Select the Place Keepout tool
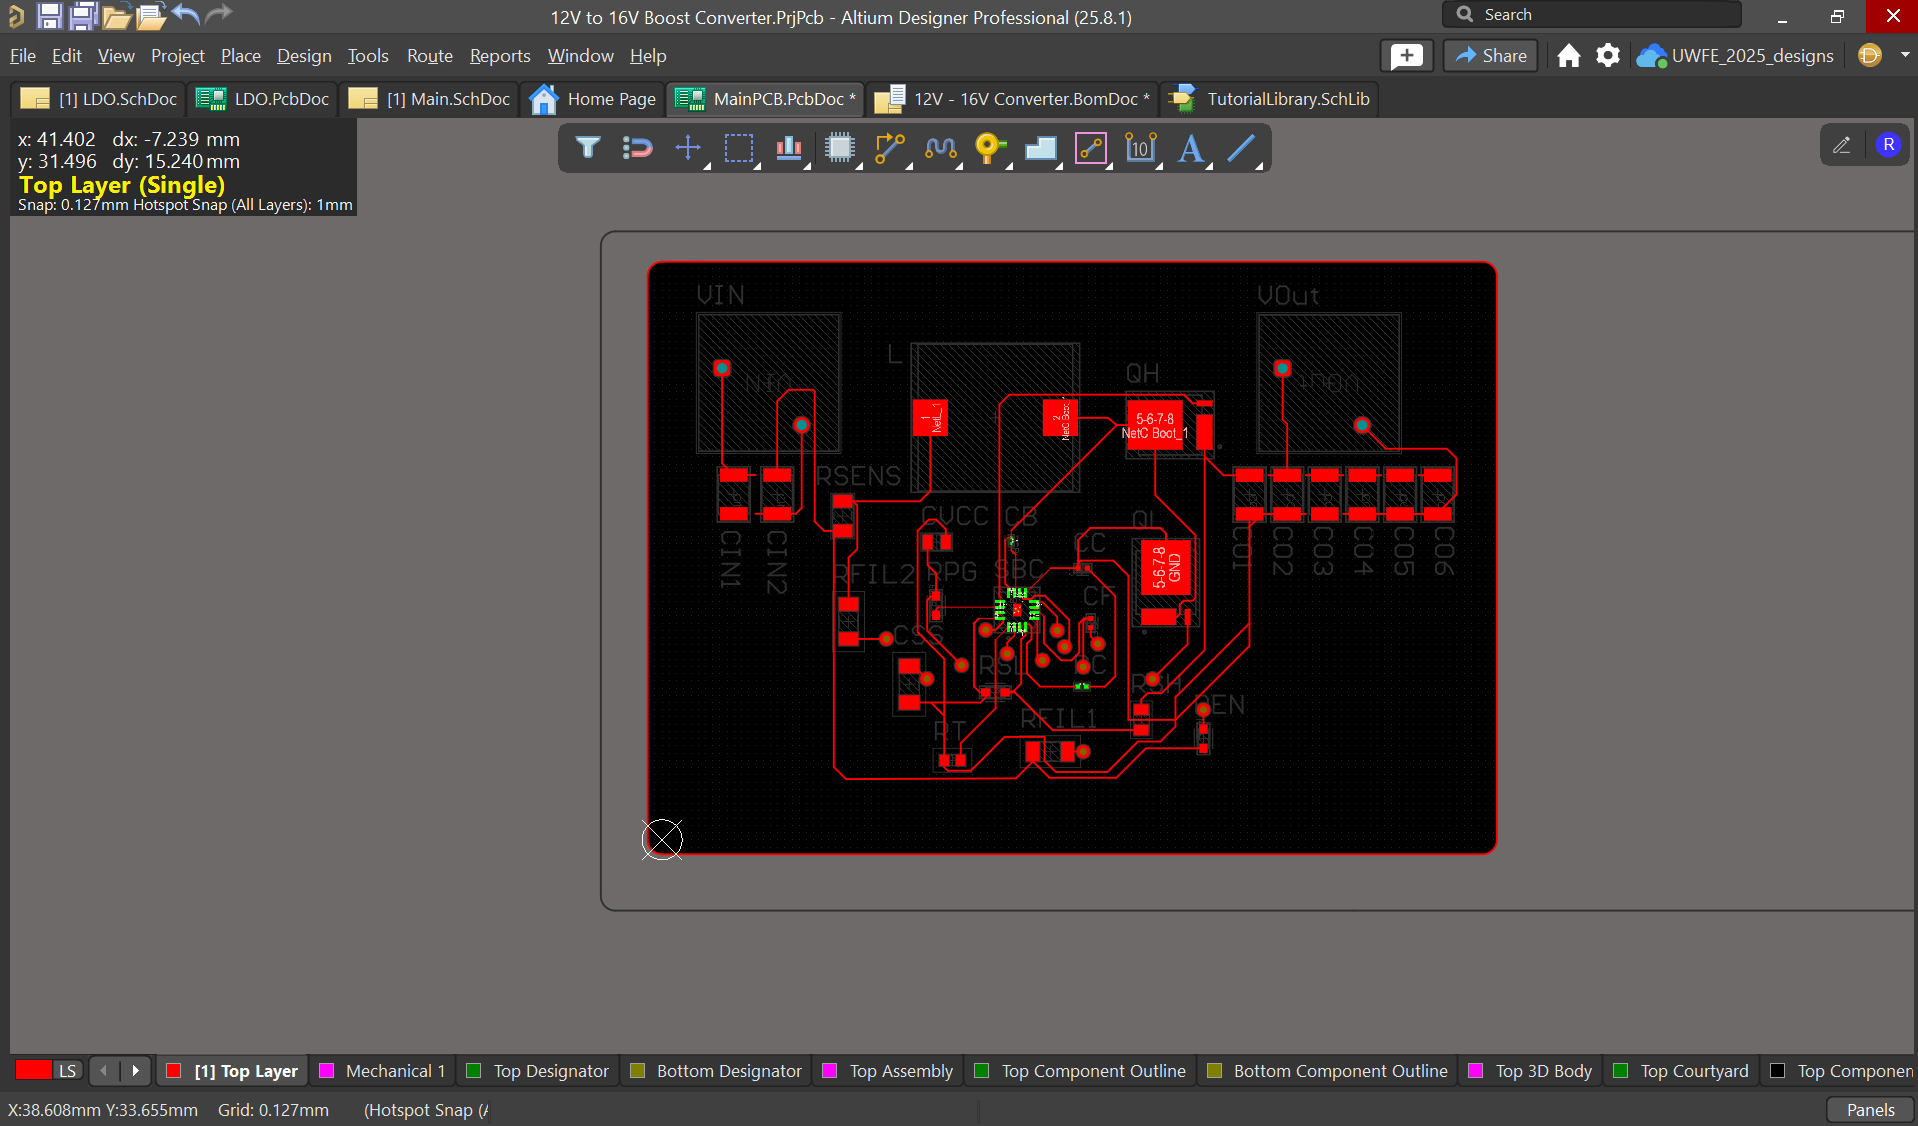Image resolution: width=1918 pixels, height=1126 pixels. (1091, 148)
